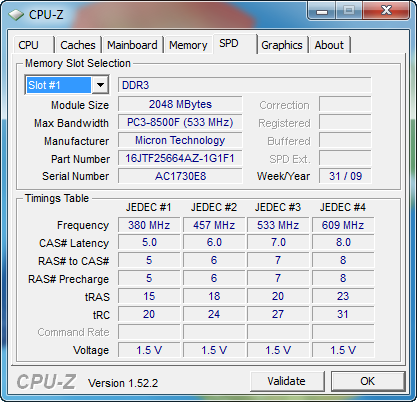Show the About tab
Viewport: 417px width, 402px height.
[329, 45]
